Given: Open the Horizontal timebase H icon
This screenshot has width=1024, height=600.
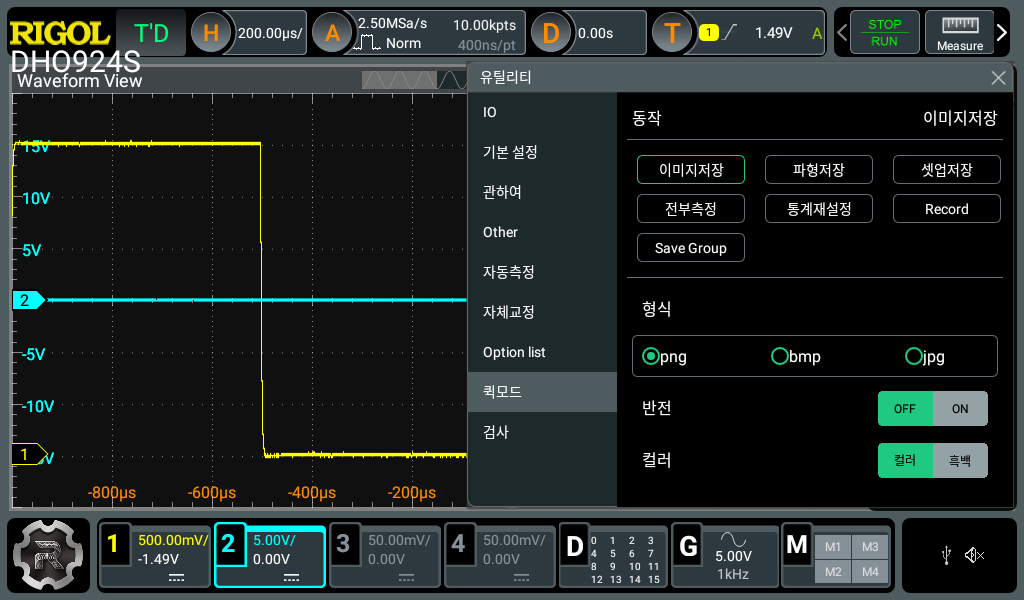Looking at the screenshot, I should [x=210, y=33].
